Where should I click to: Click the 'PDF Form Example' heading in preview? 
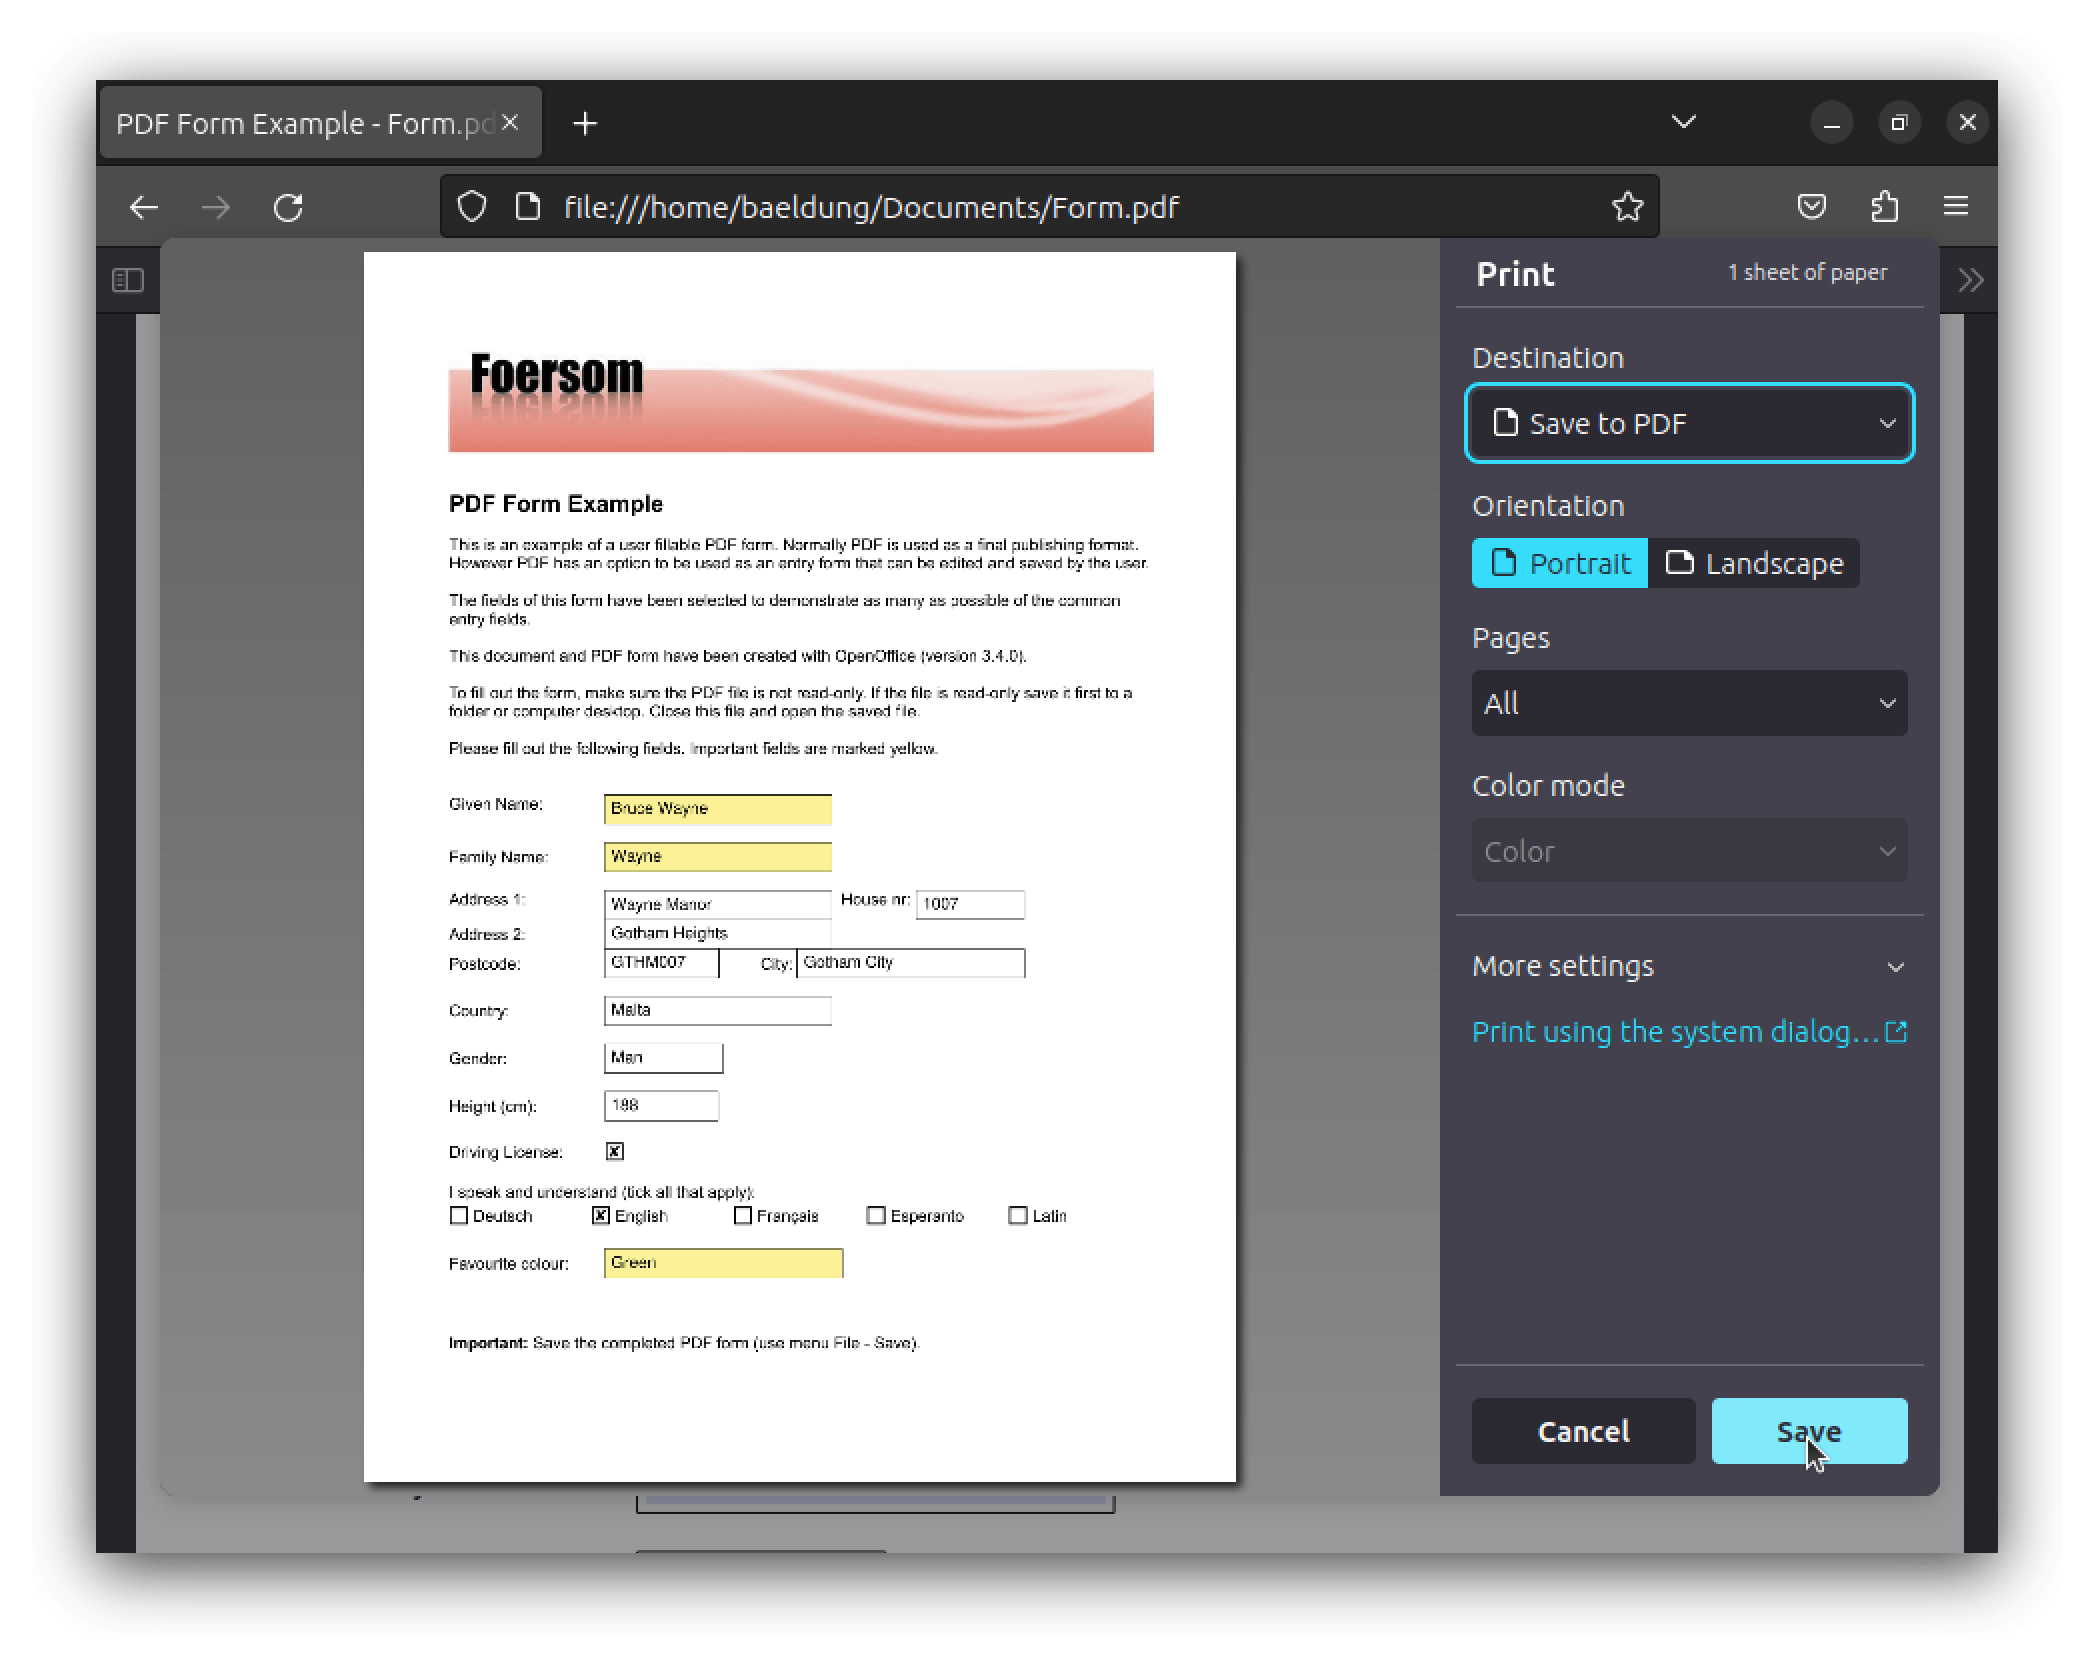tap(556, 503)
